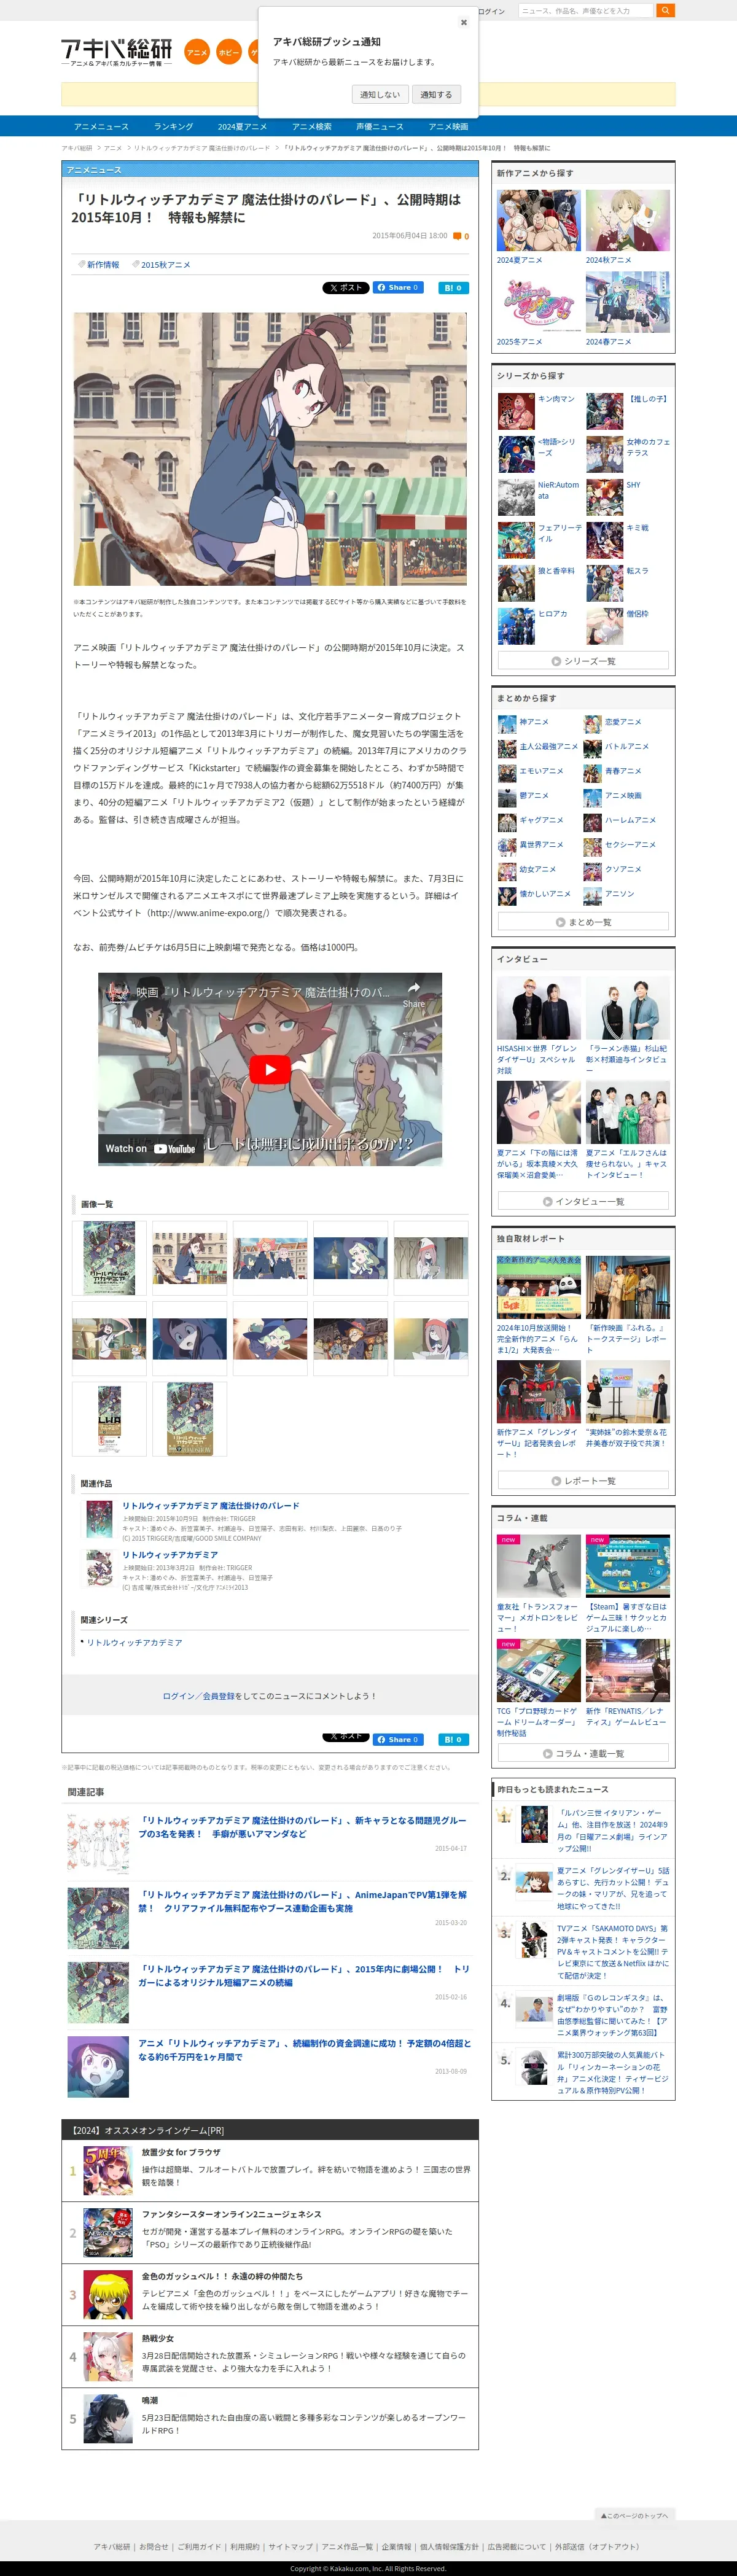The width and height of the screenshot is (737, 2576).
Task: Open the HISASHI グレンダイザーU interview thumbnail
Action: click(x=538, y=1008)
